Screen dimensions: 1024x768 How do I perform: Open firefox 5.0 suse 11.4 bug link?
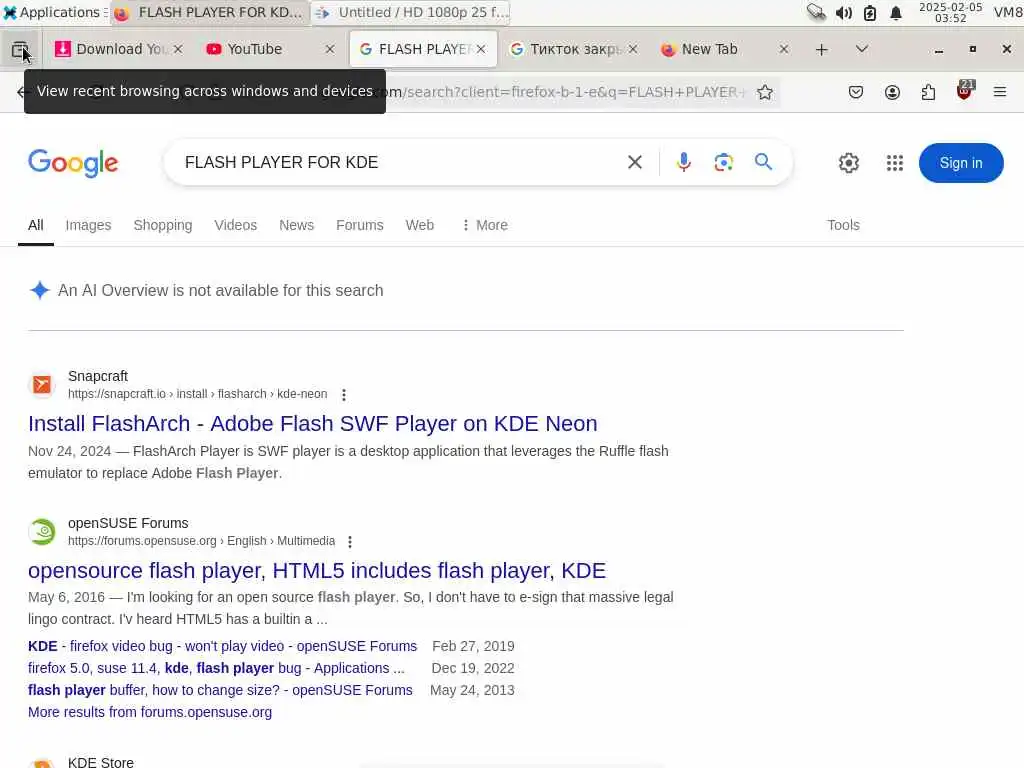click(x=216, y=669)
